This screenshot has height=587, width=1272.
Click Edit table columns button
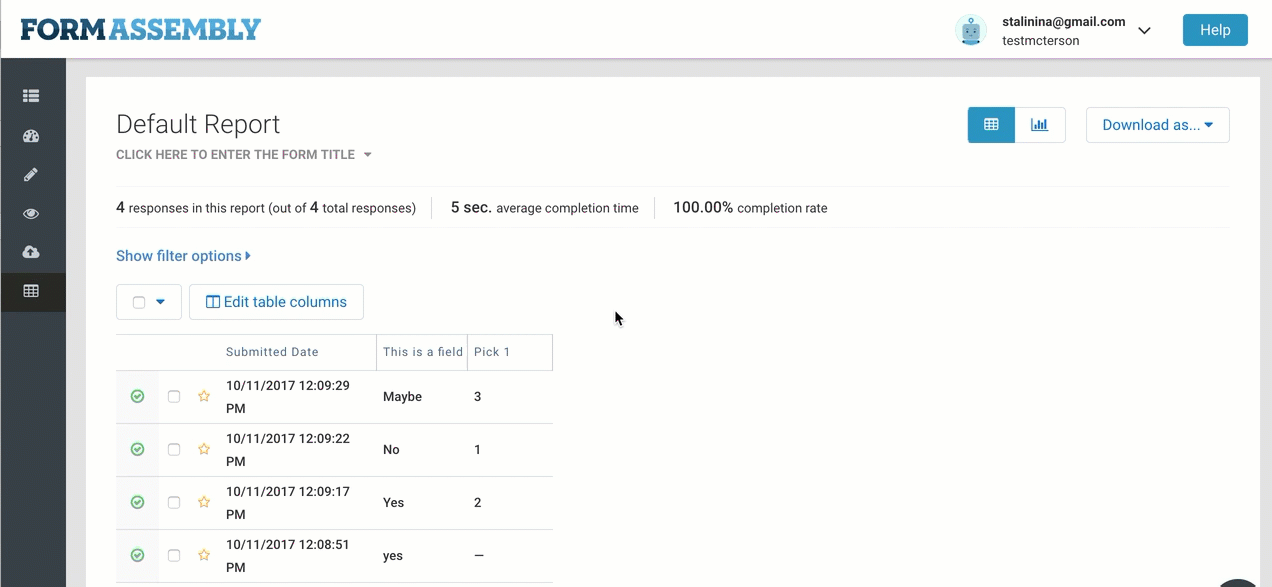276,302
